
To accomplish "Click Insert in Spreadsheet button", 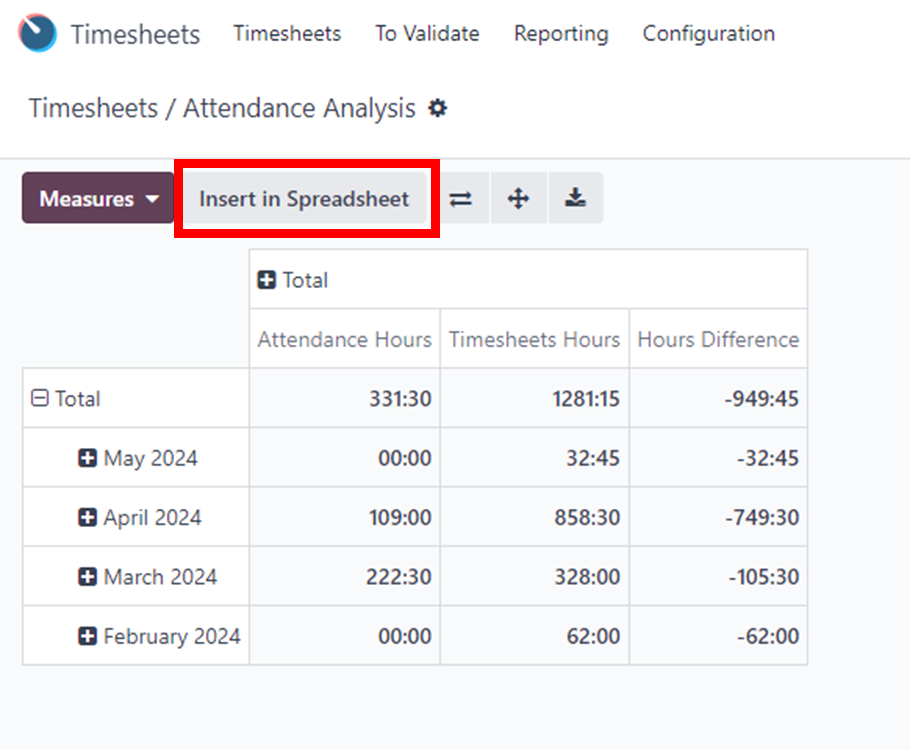I will click(x=305, y=199).
